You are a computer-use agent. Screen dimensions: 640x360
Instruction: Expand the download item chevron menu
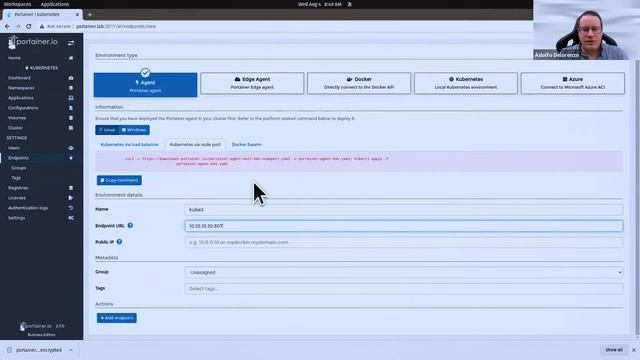point(71,350)
